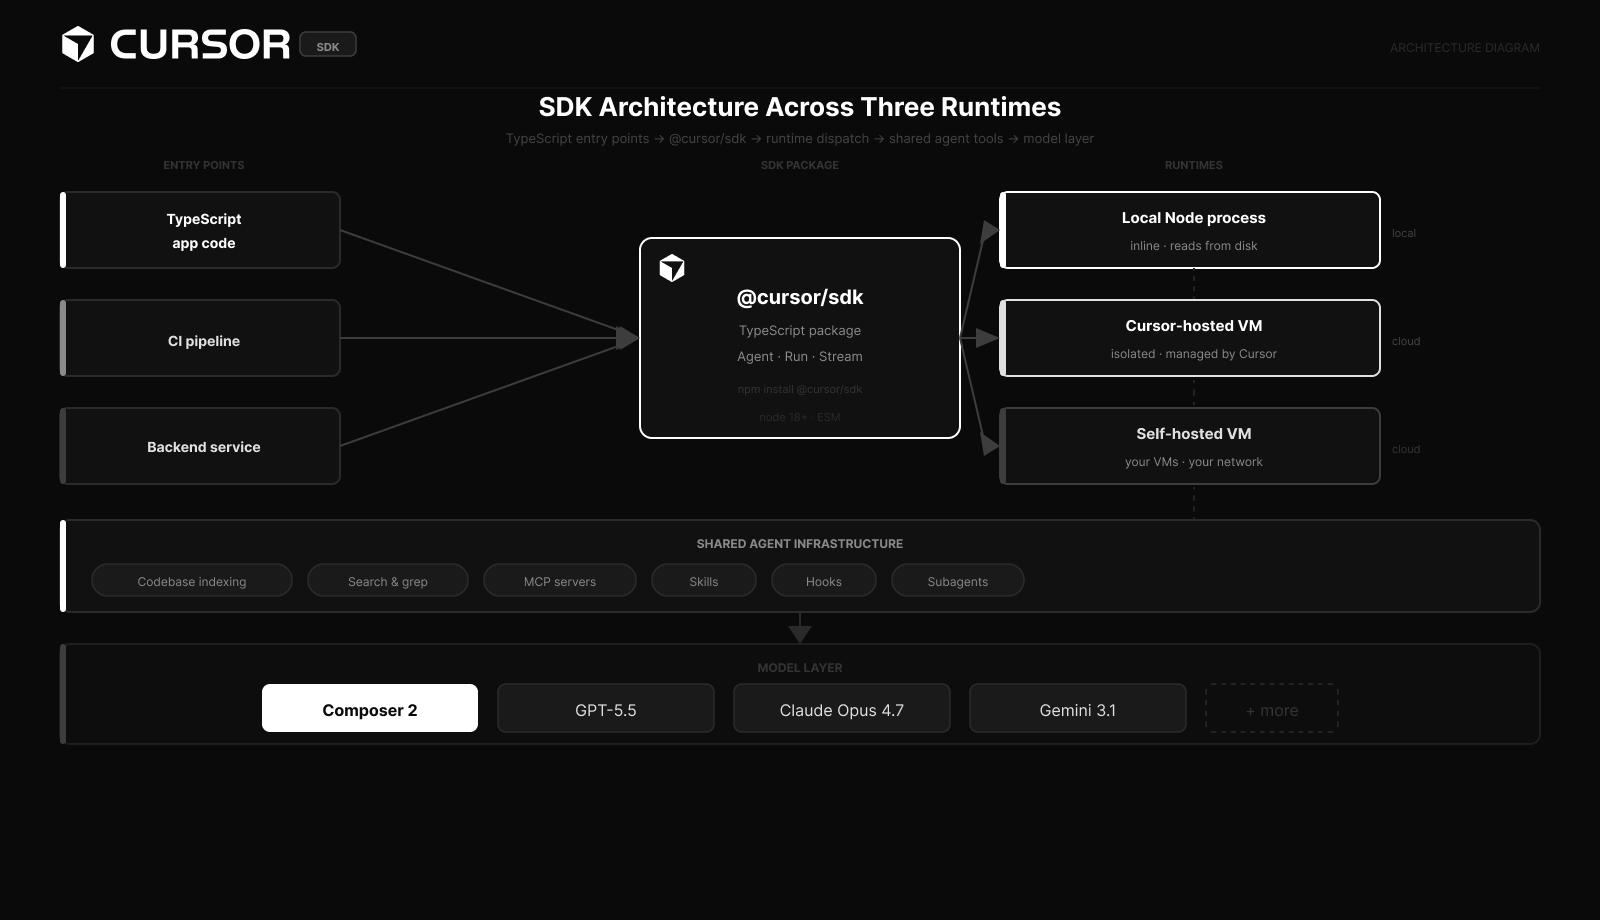The image size is (1600, 920).
Task: Click the Cursor cube logo in header
Action: point(78,44)
